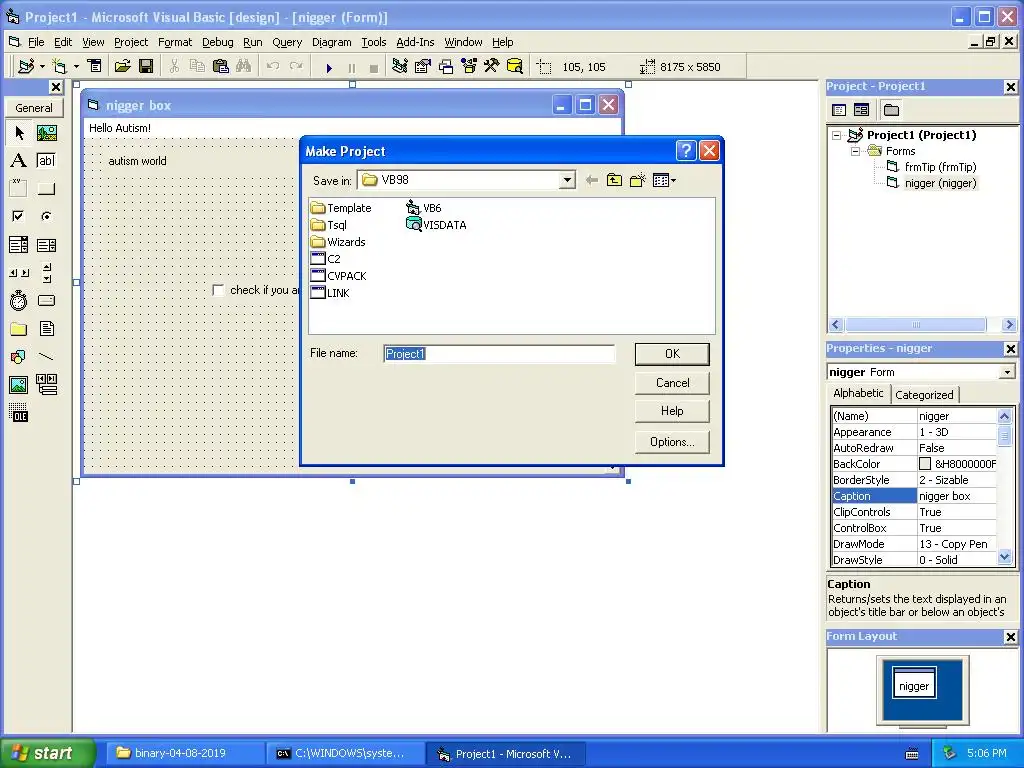Create new folder in Make Project dialog
The width and height of the screenshot is (1024, 768).
coord(637,180)
